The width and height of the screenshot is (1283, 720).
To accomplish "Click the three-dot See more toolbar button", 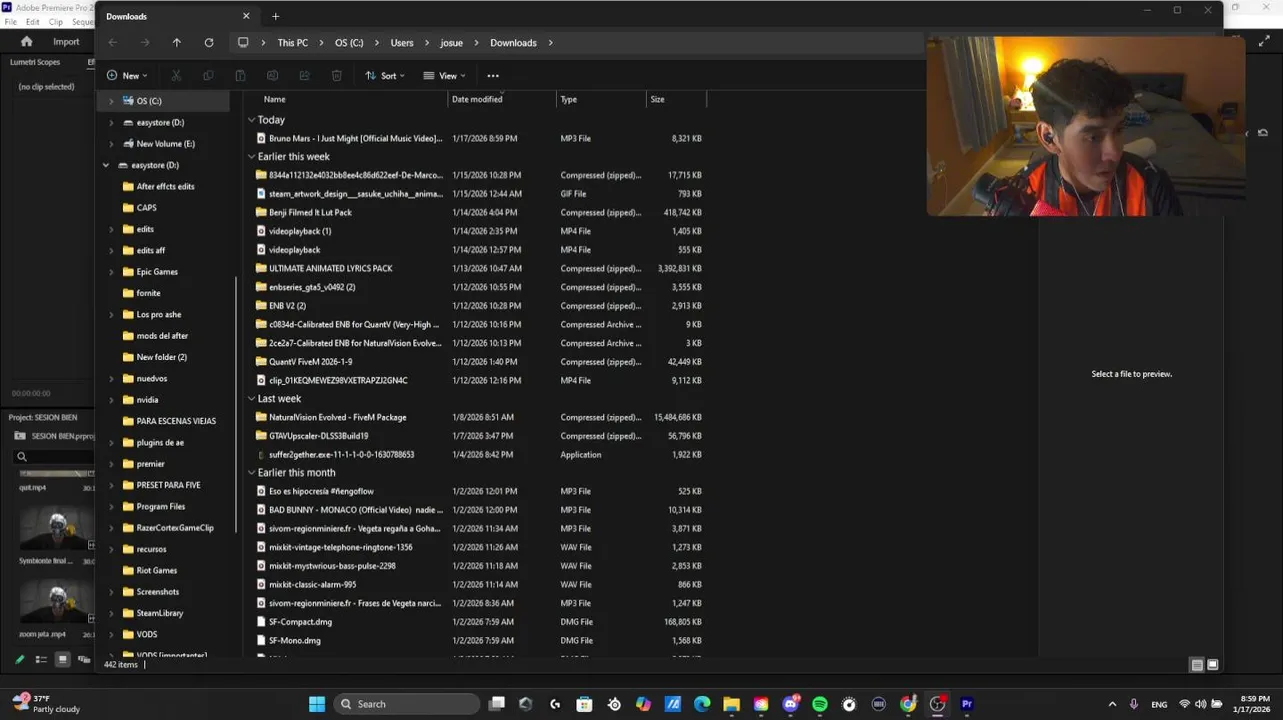I will click(493, 76).
